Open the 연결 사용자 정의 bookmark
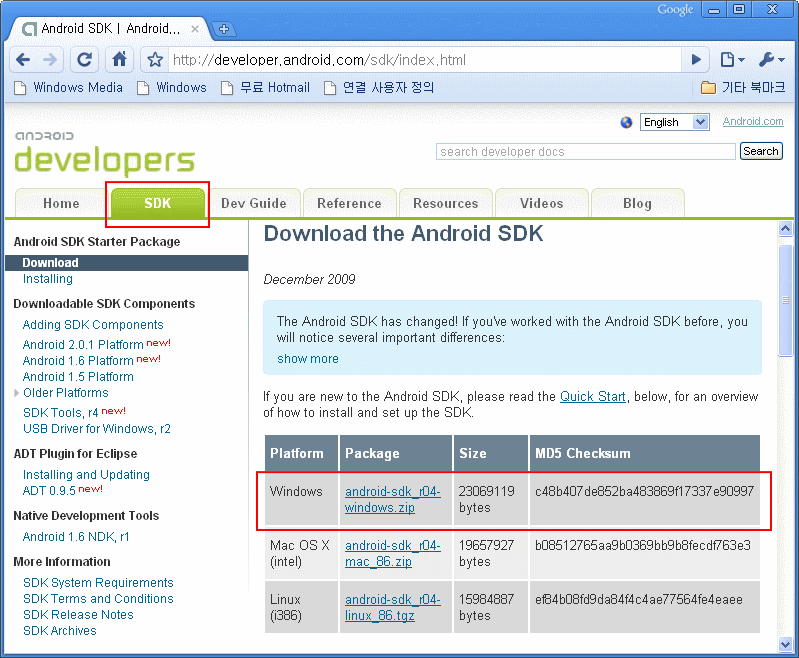Viewport: 799px width, 658px height. pyautogui.click(x=379, y=88)
